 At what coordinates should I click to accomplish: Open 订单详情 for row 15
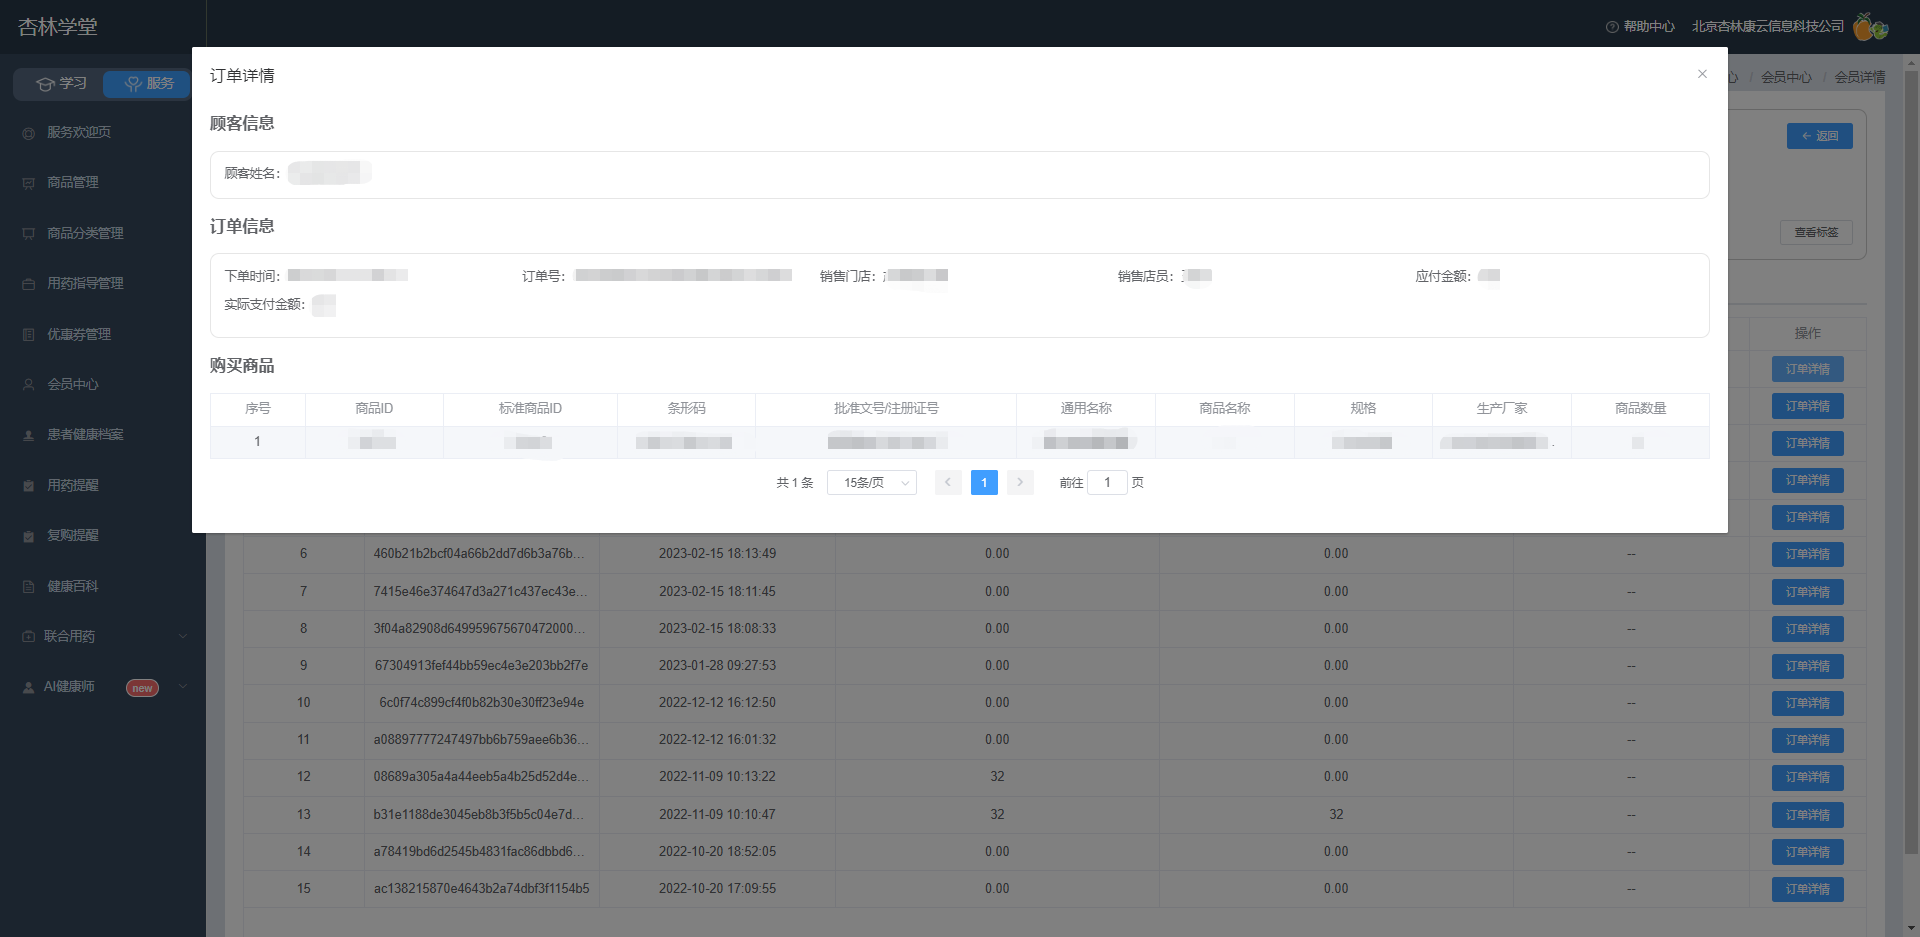(x=1808, y=889)
